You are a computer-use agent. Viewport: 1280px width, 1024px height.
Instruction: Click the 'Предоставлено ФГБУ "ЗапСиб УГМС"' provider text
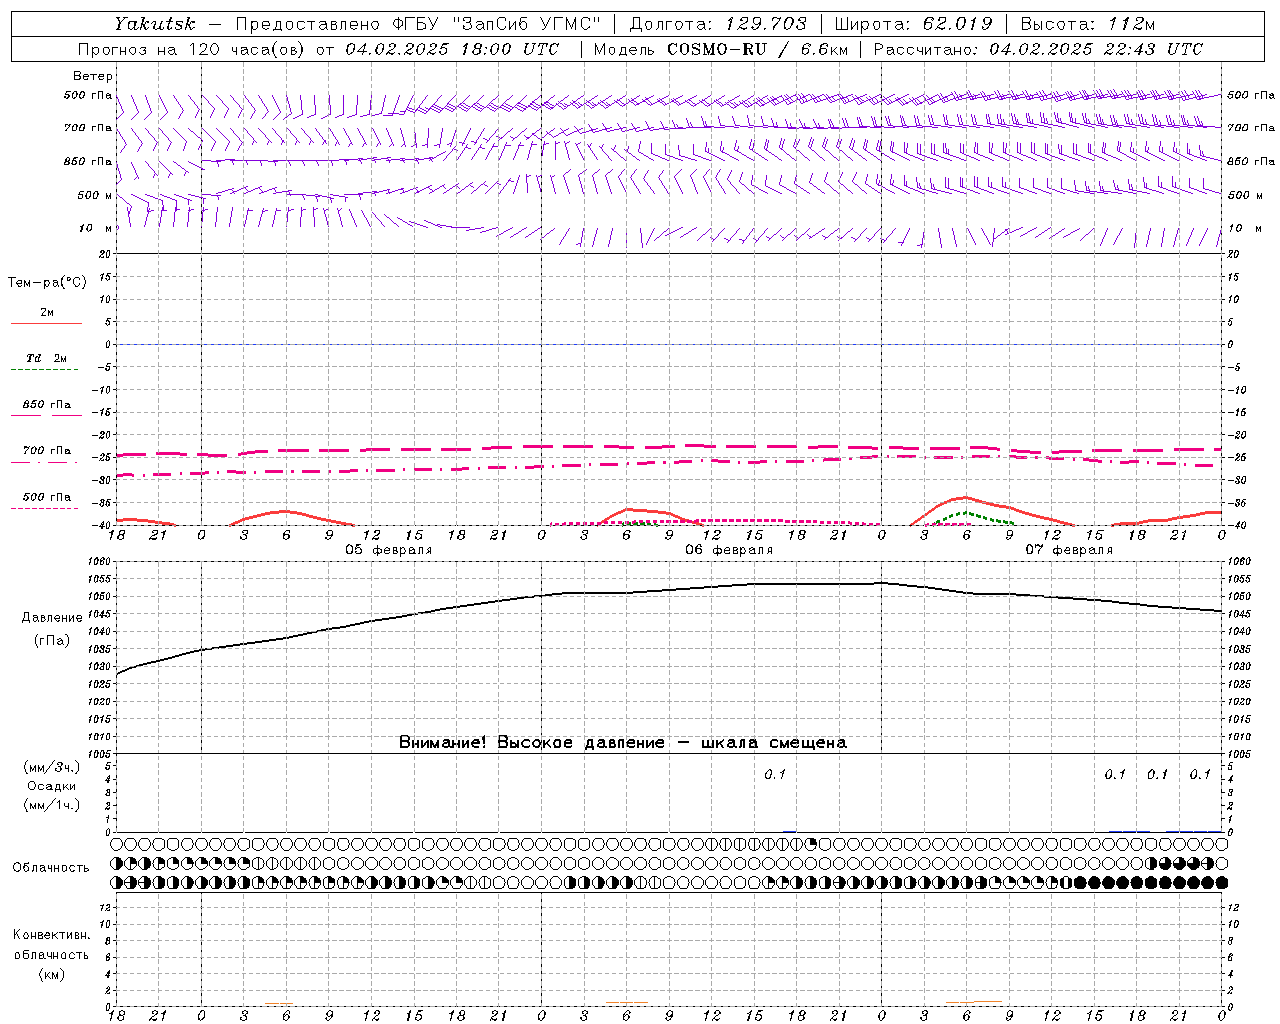pyautogui.click(x=418, y=24)
